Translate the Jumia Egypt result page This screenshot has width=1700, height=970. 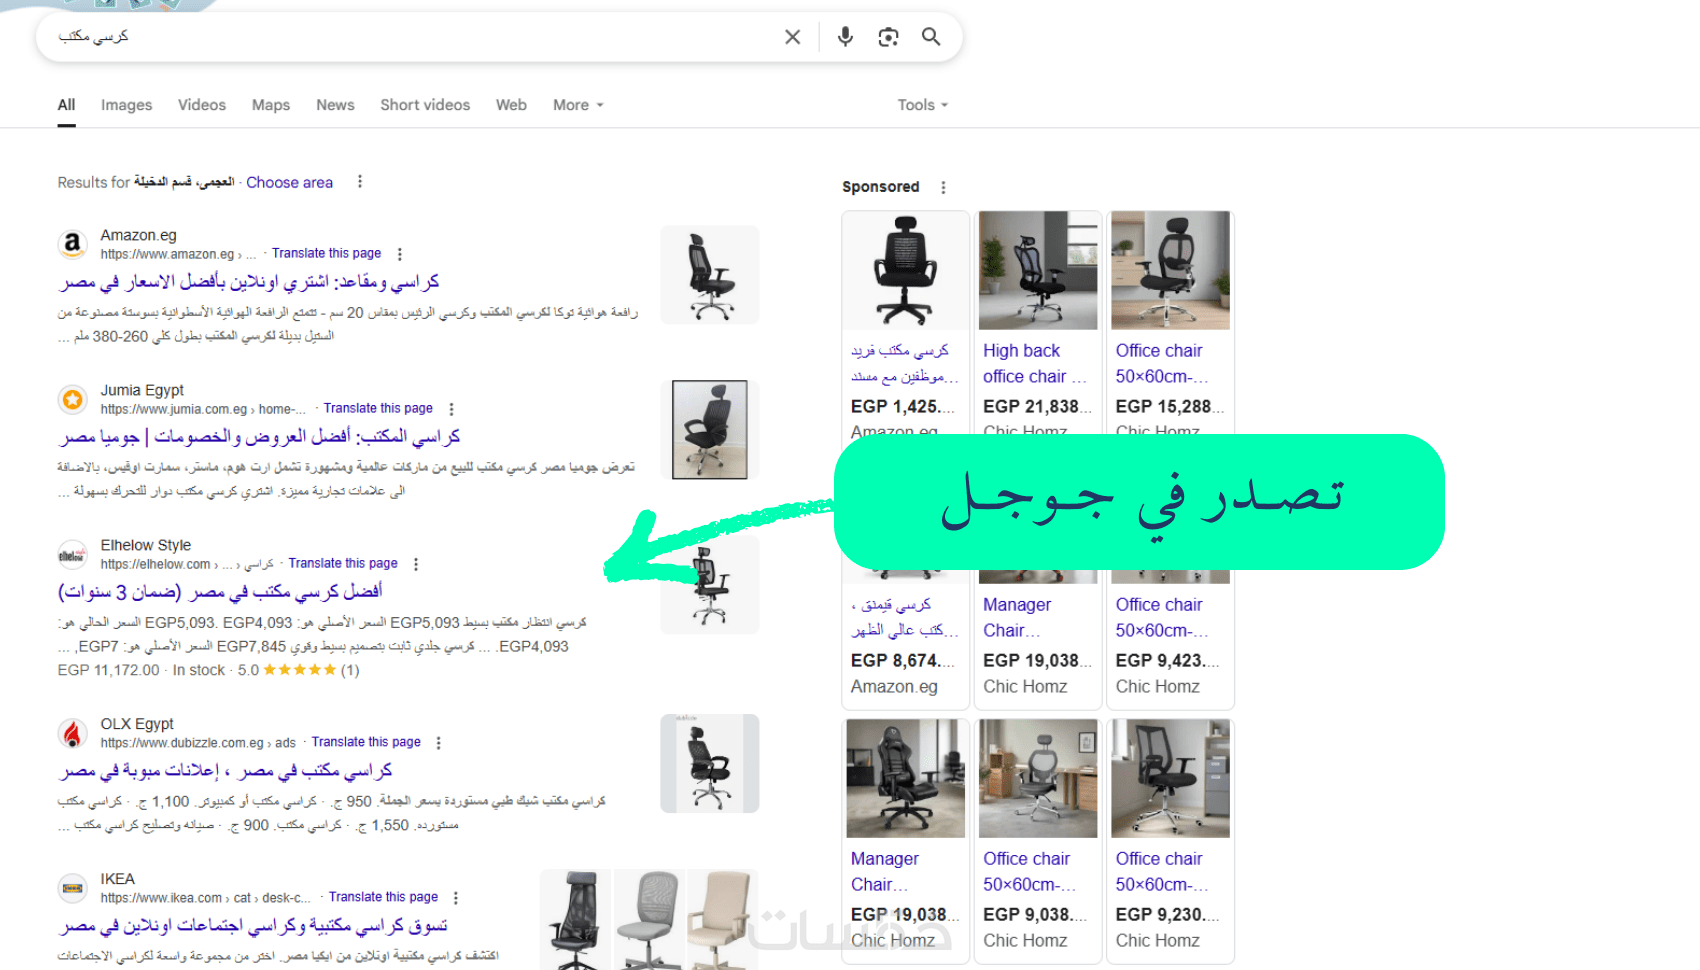(378, 409)
